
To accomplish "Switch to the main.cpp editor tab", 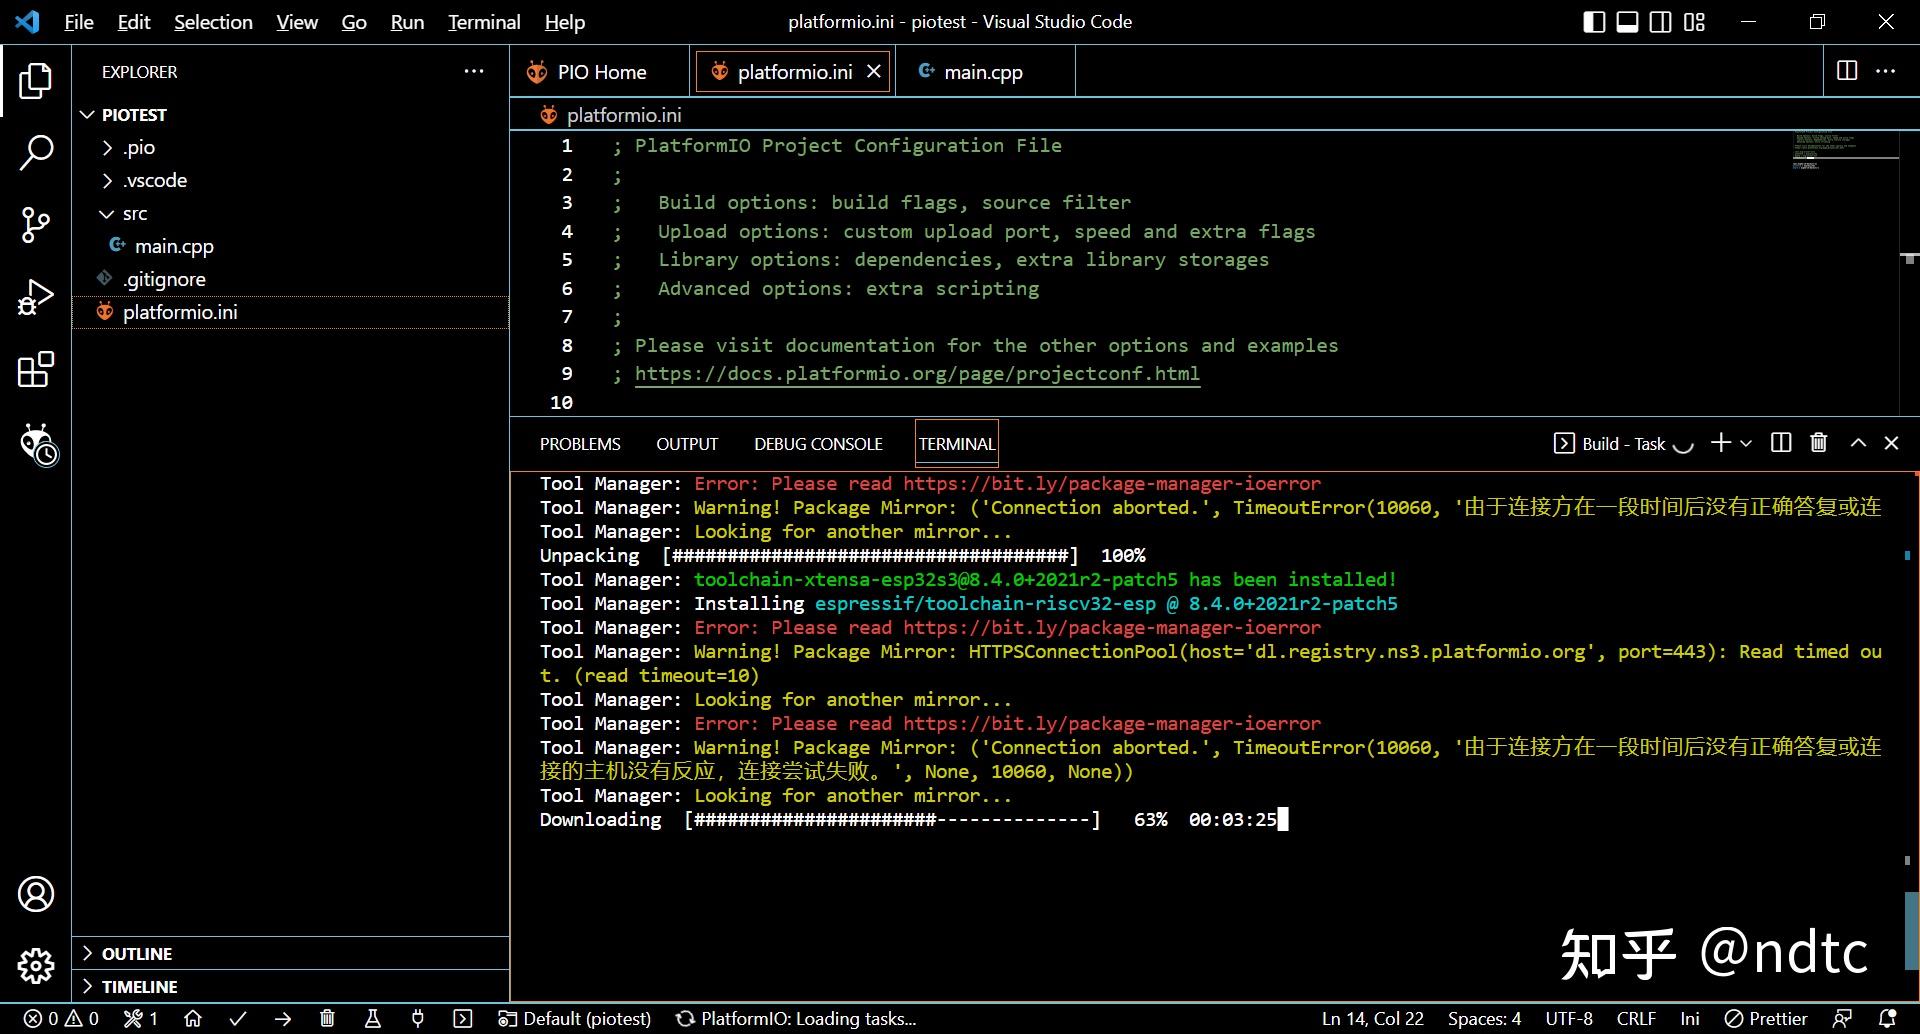I will click(982, 72).
